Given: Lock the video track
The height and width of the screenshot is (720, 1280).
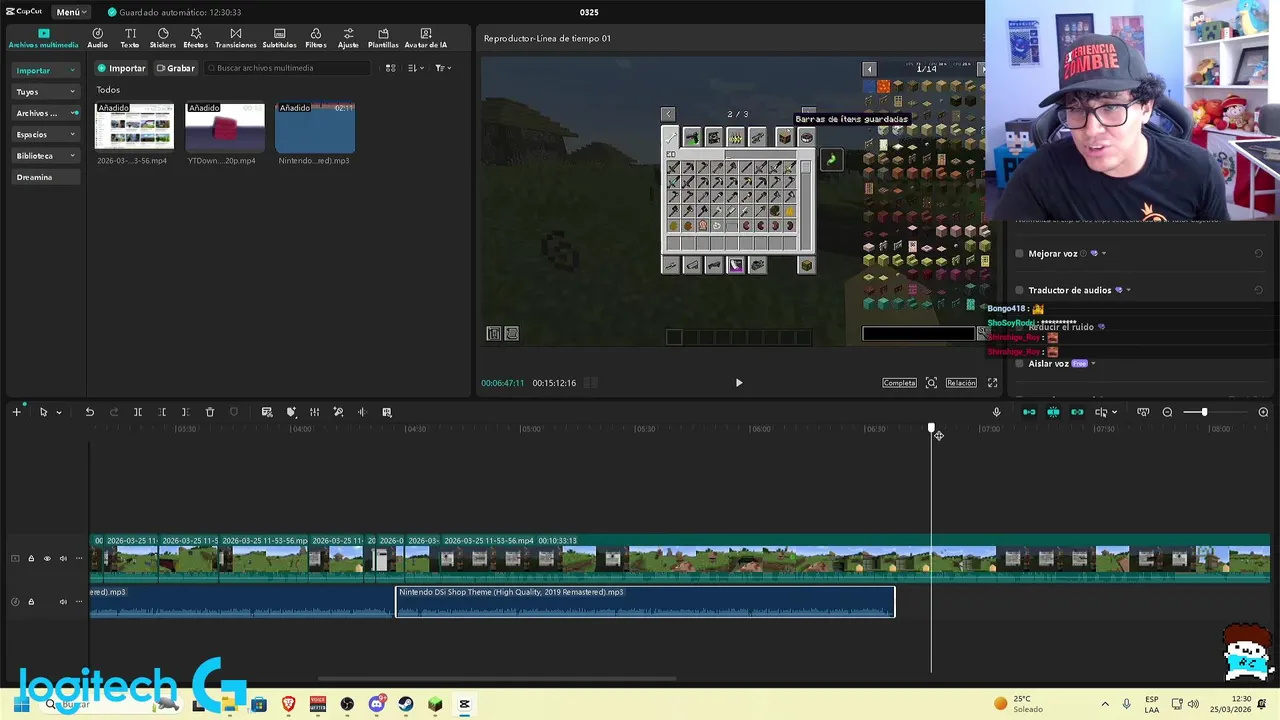Looking at the screenshot, I should pos(31,559).
